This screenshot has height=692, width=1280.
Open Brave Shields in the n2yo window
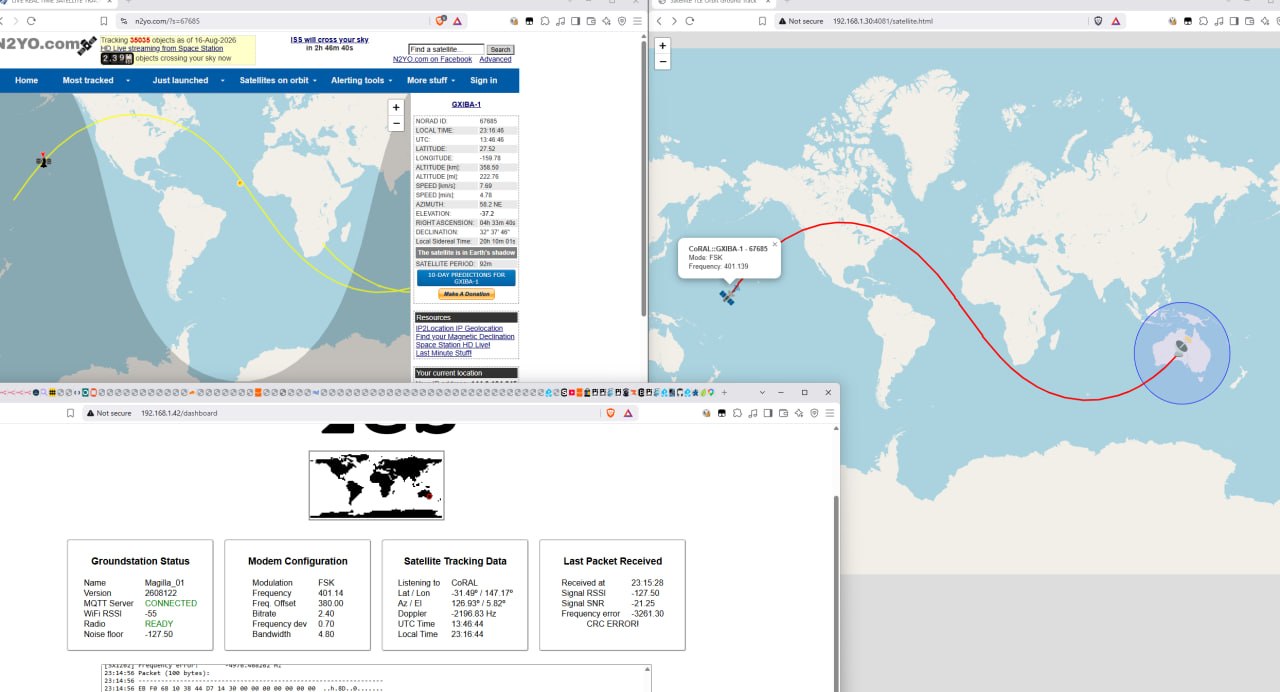coord(441,20)
